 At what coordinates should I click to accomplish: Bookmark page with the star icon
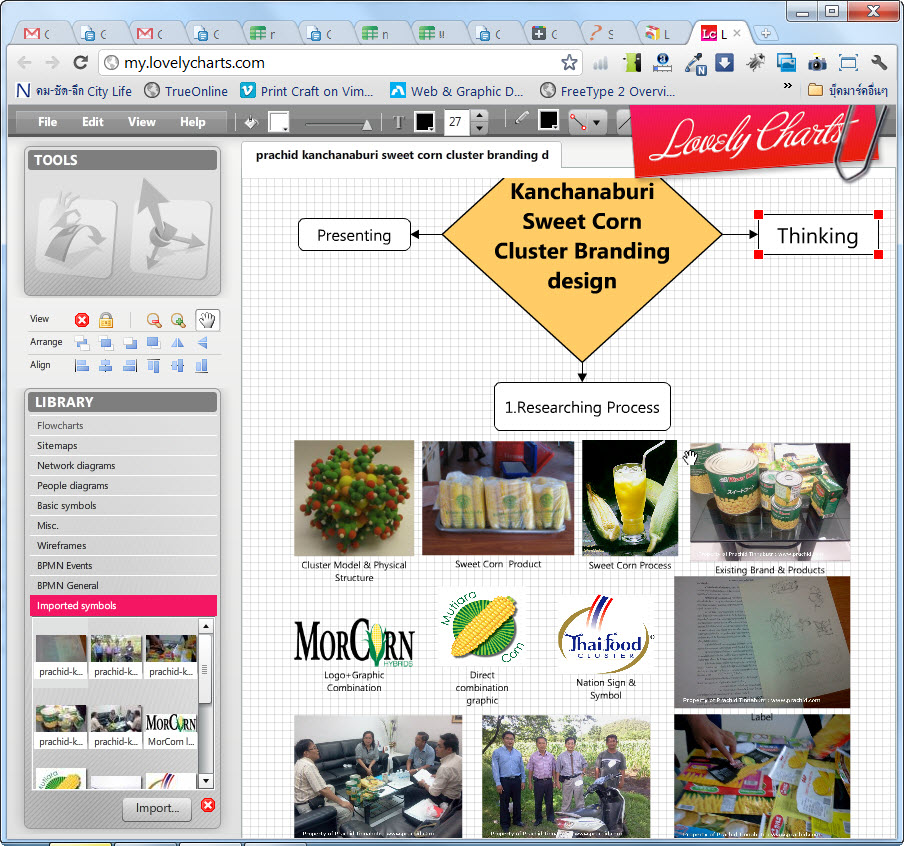pyautogui.click(x=569, y=62)
